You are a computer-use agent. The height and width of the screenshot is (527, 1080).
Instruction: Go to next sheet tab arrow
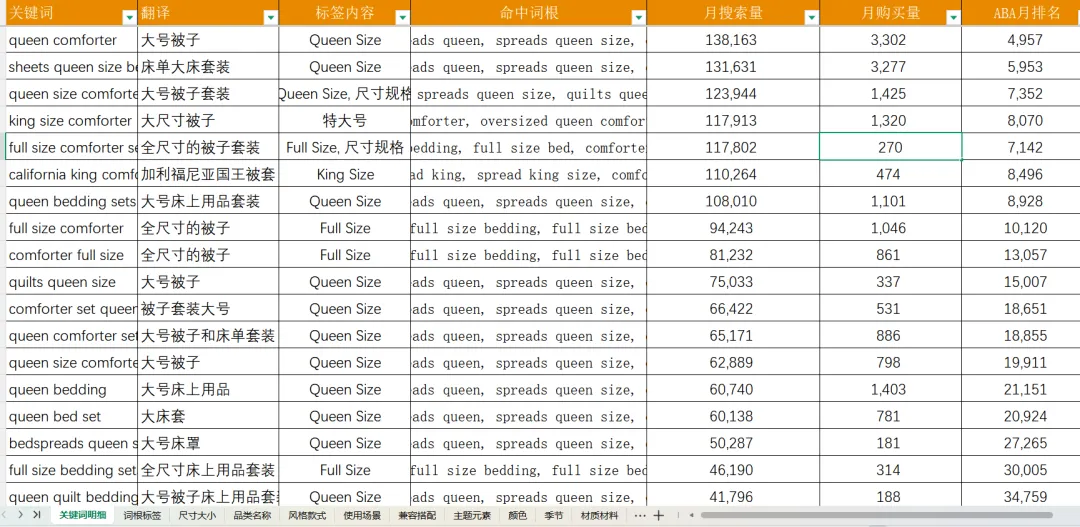[x=21, y=515]
